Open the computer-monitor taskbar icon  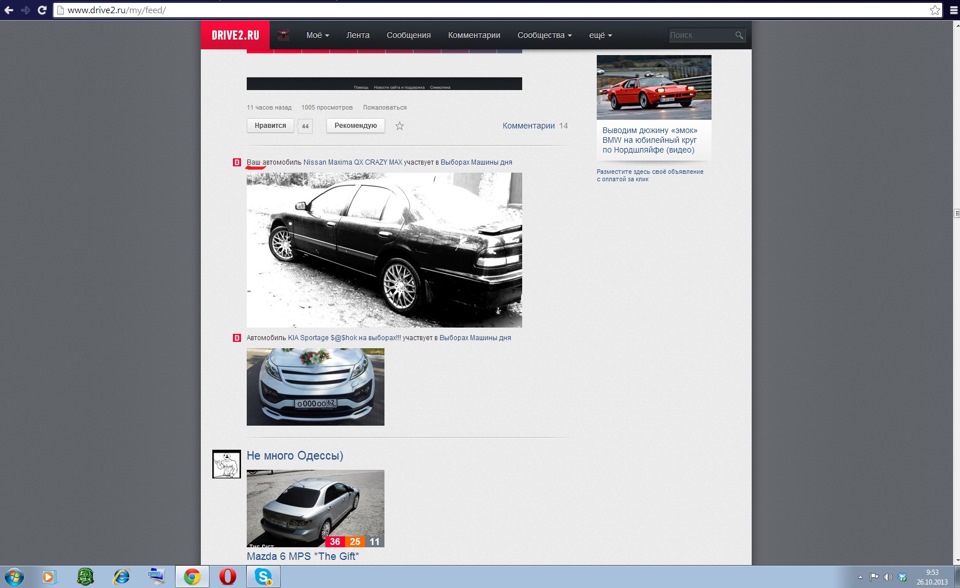(157, 576)
